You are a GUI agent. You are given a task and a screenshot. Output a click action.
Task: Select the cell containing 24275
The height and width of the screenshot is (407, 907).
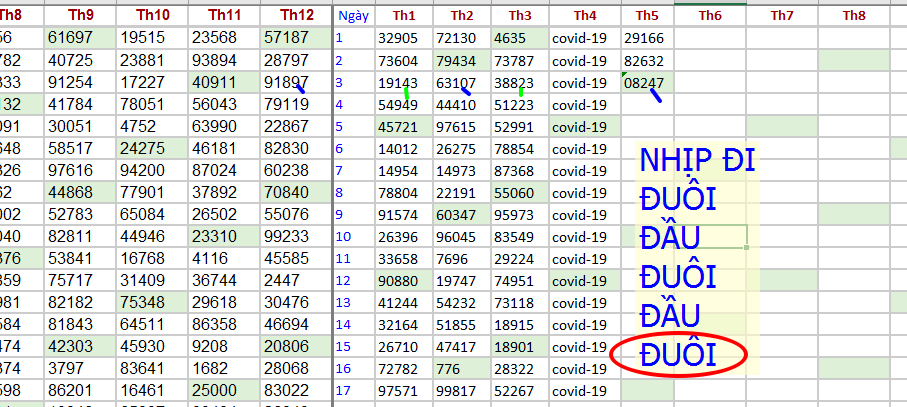pos(152,149)
